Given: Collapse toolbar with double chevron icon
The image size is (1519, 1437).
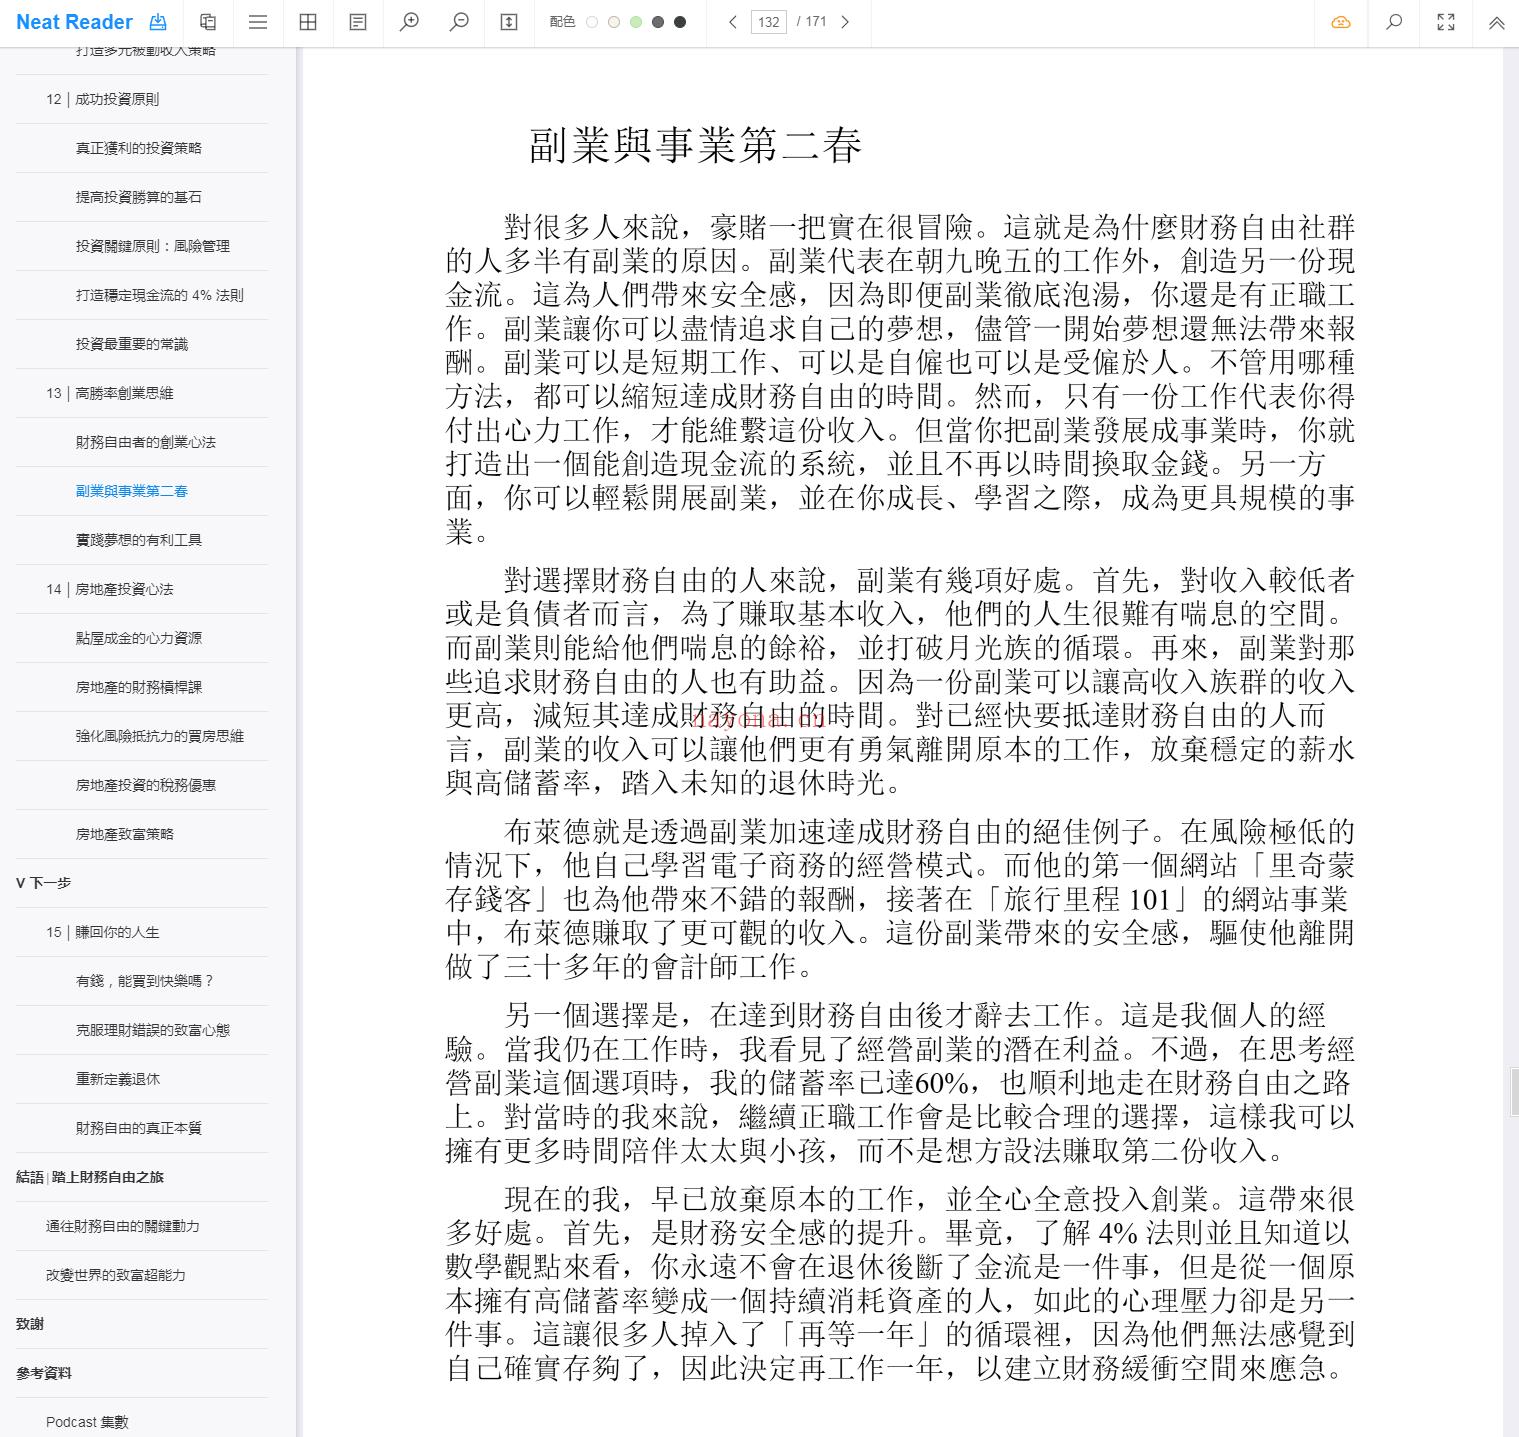Looking at the screenshot, I should pos(1497,22).
